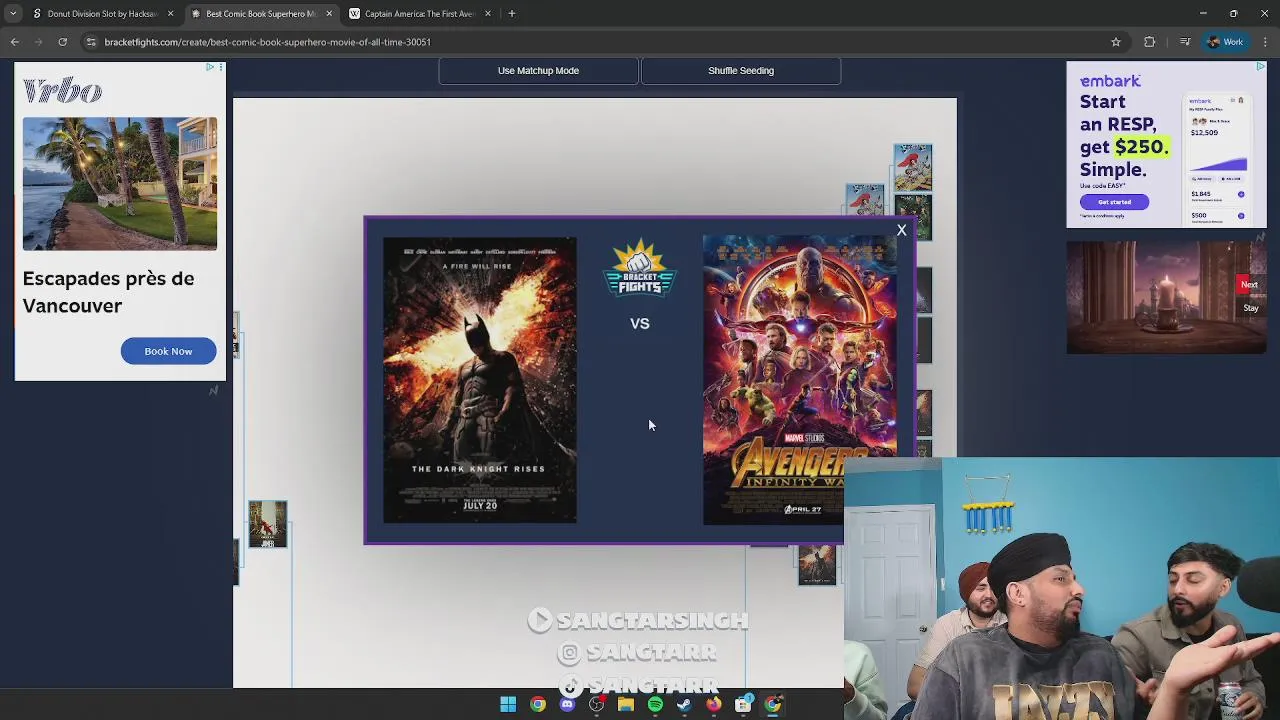The image size is (1280, 720).
Task: Open the active Chrome profile taskbar icon
Action: [x=773, y=705]
